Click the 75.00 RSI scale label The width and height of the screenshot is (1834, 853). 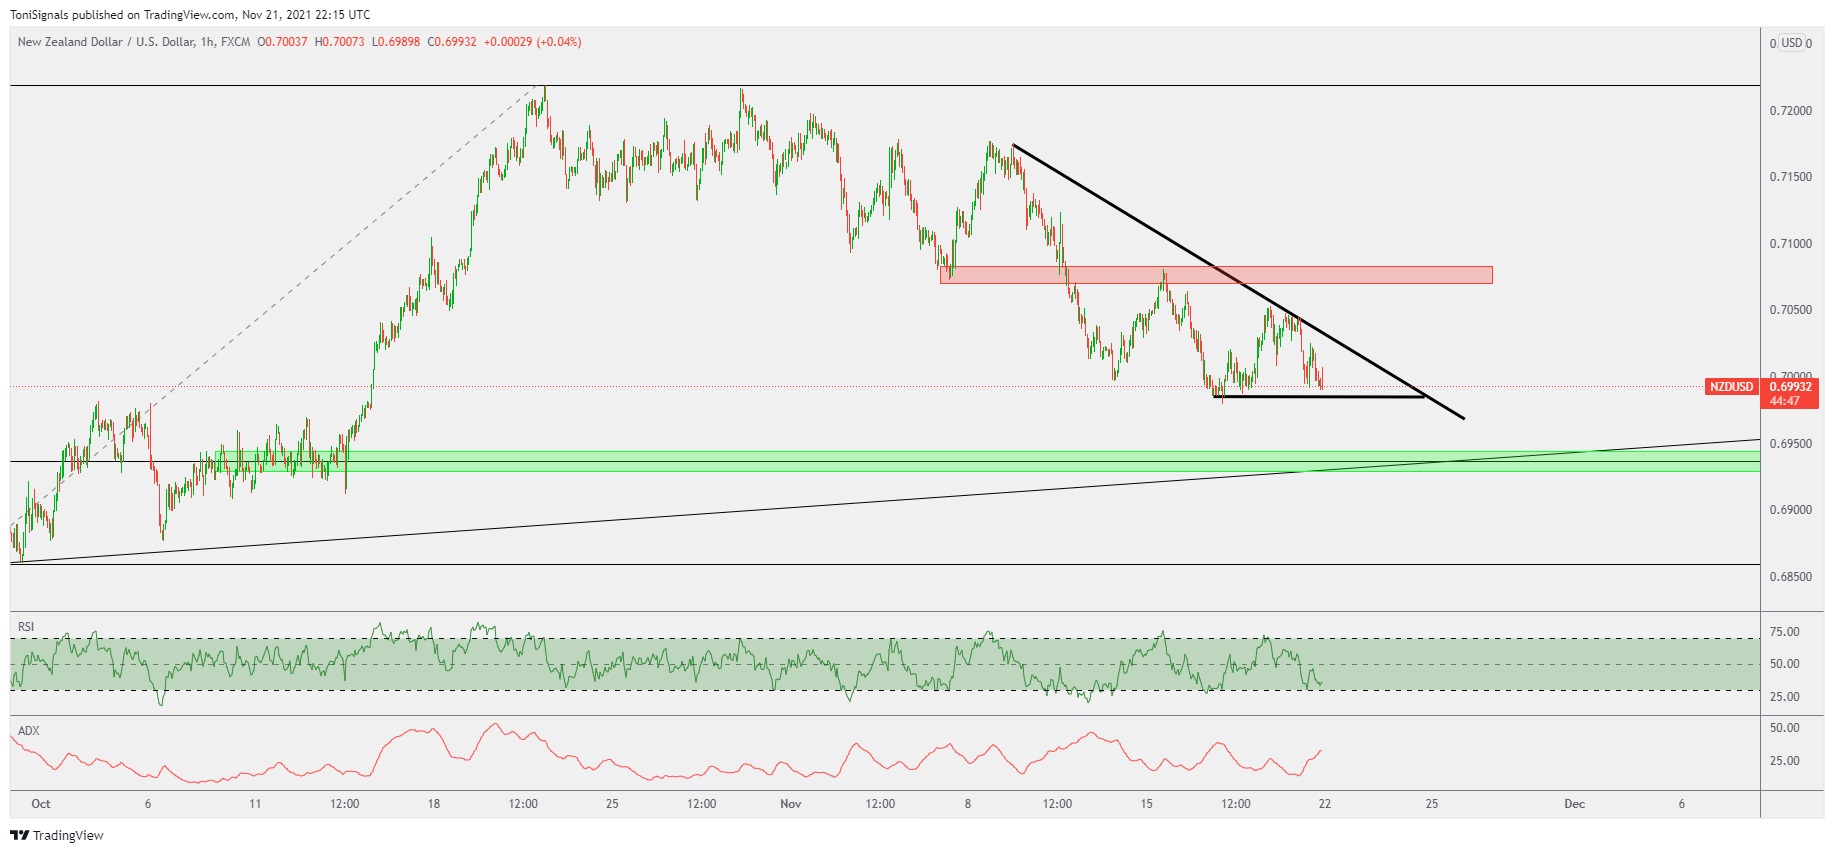tap(1784, 632)
